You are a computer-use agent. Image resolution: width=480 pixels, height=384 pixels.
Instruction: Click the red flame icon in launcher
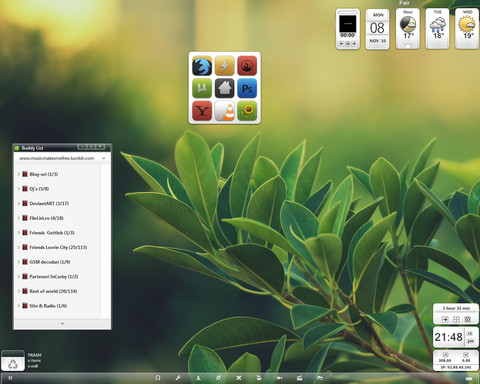click(x=247, y=66)
